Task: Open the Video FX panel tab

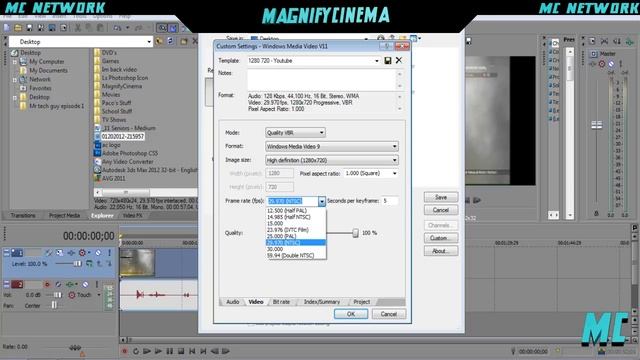Action: (132, 216)
